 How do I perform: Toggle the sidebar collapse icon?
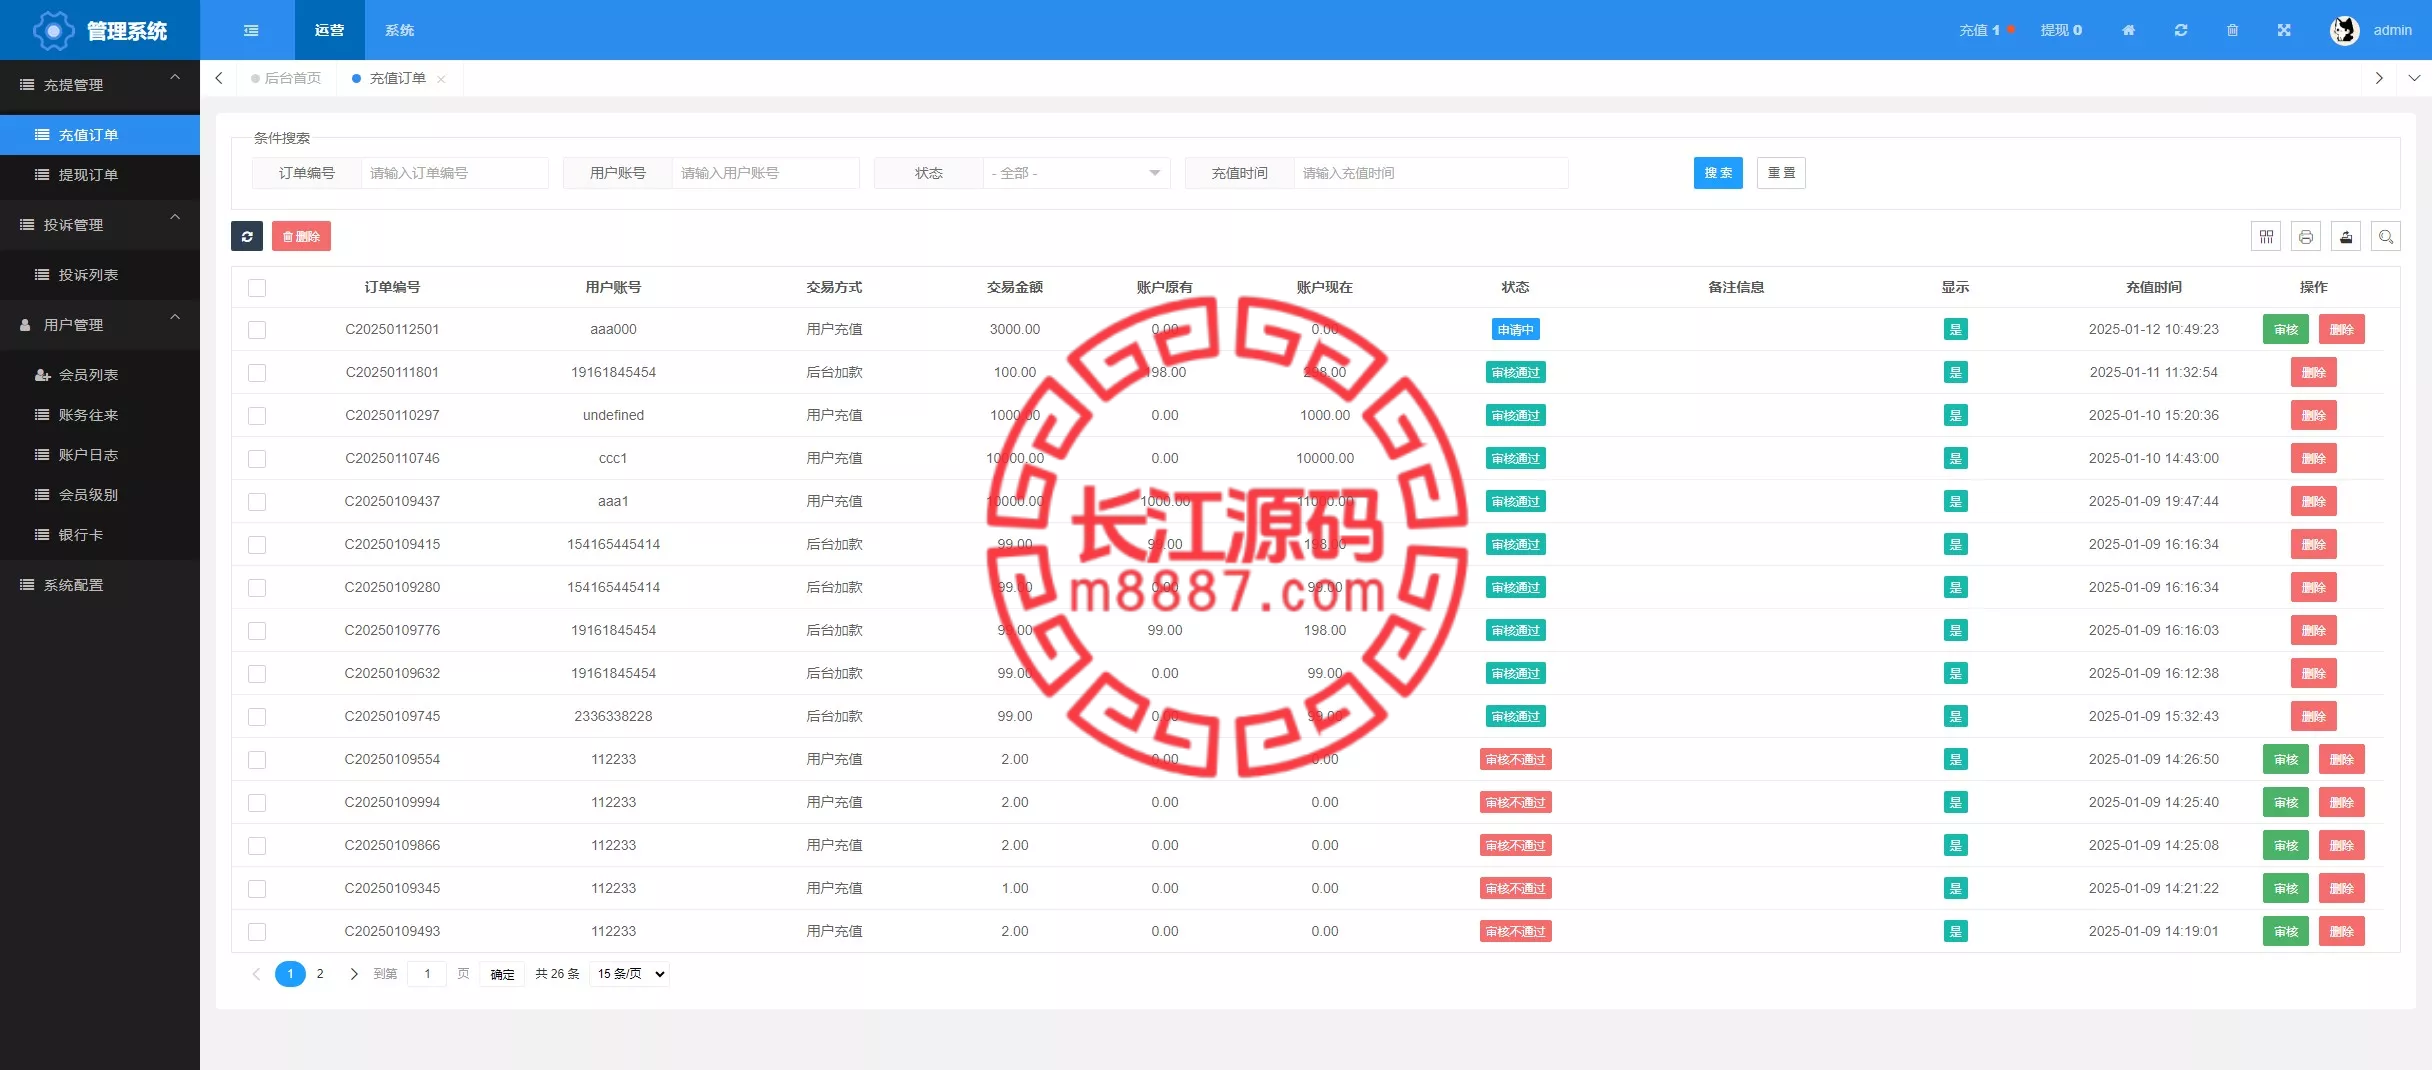(251, 30)
